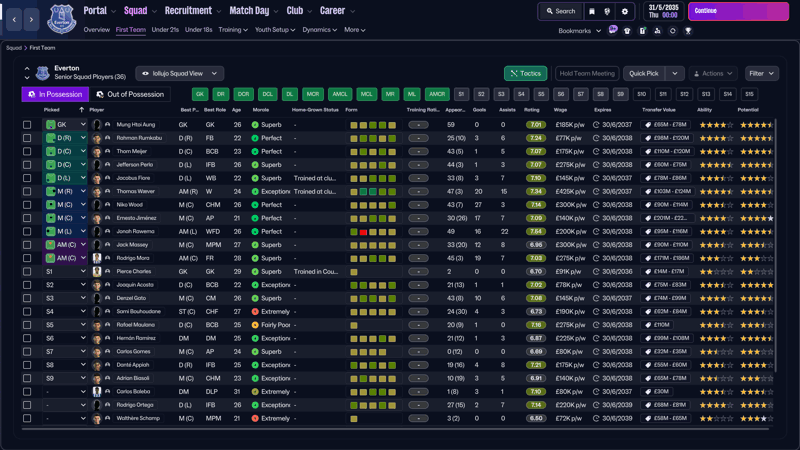Tick the checkbox for Jack Massey
This screenshot has width=800, height=450.
click(x=27, y=245)
